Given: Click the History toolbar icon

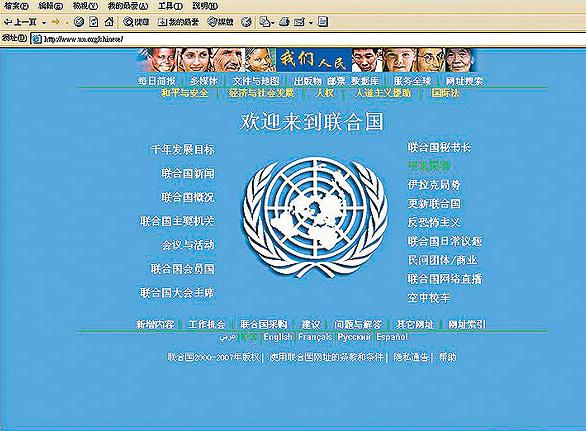Looking at the screenshot, I should [246, 22].
